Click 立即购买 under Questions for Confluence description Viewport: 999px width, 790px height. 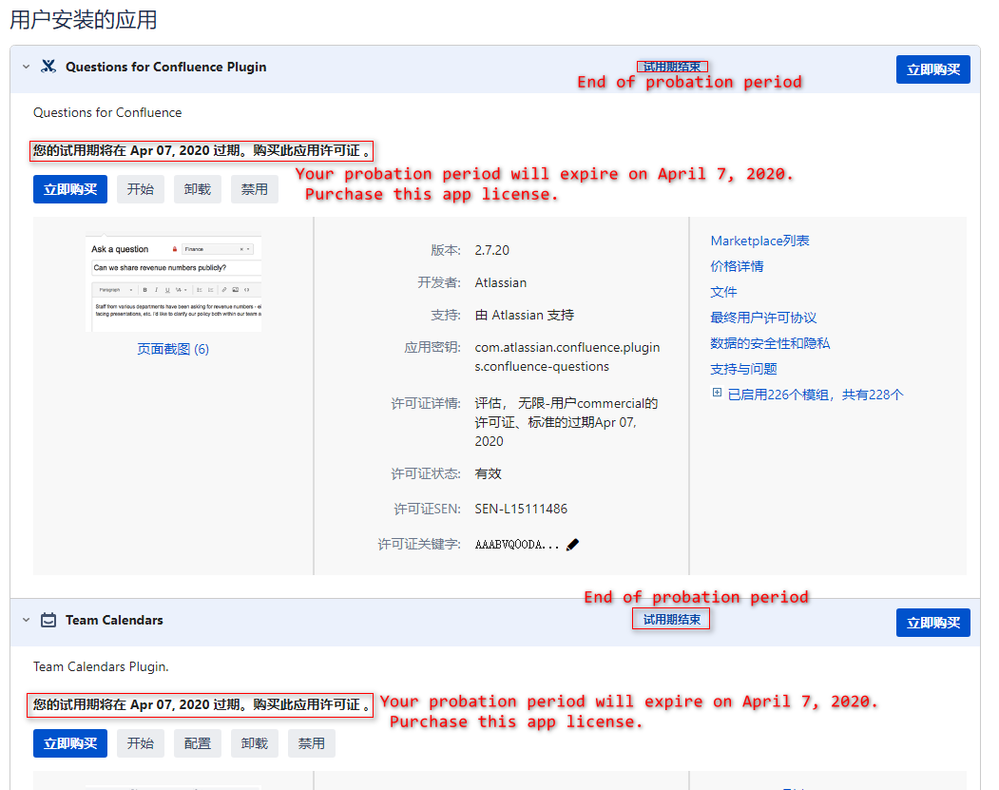pos(70,189)
